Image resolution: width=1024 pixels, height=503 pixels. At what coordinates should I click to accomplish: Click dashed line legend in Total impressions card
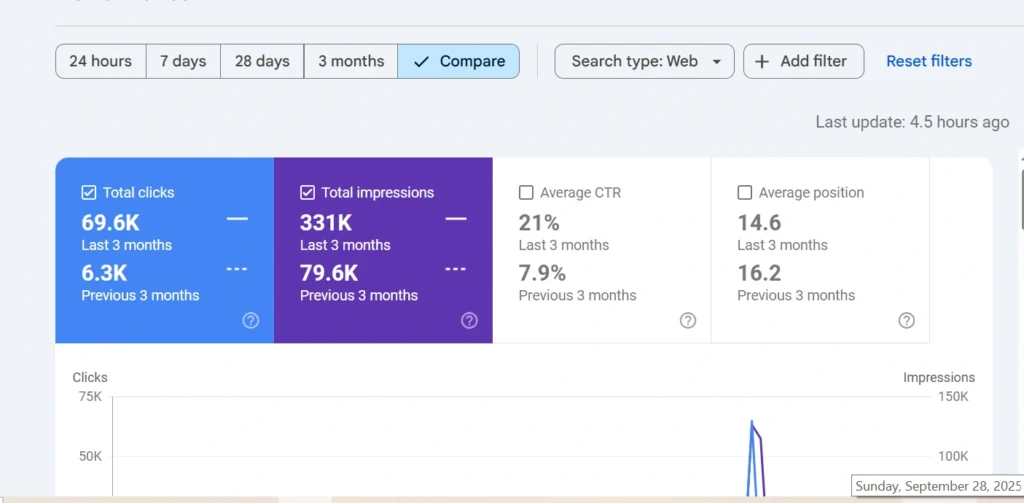455,269
